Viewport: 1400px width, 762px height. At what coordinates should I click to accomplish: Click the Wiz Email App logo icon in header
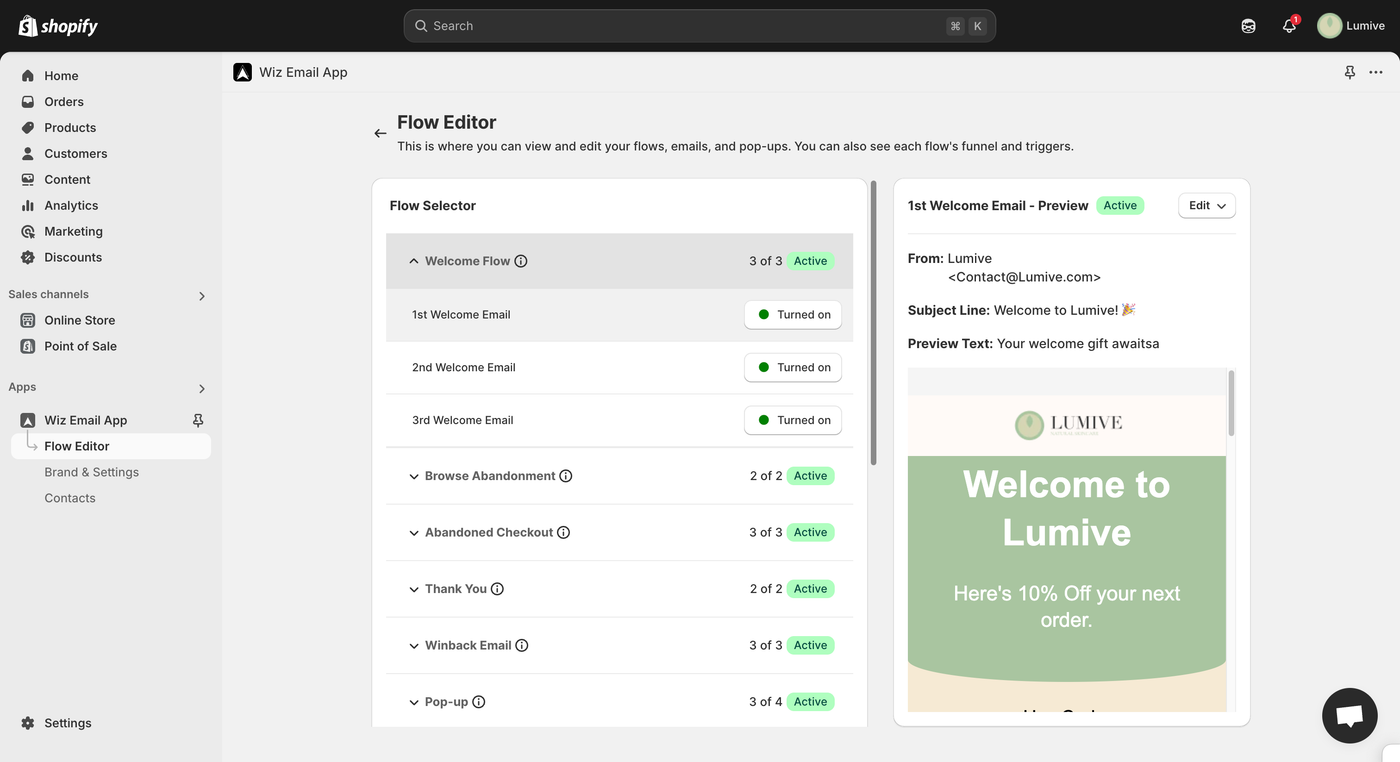(x=242, y=72)
